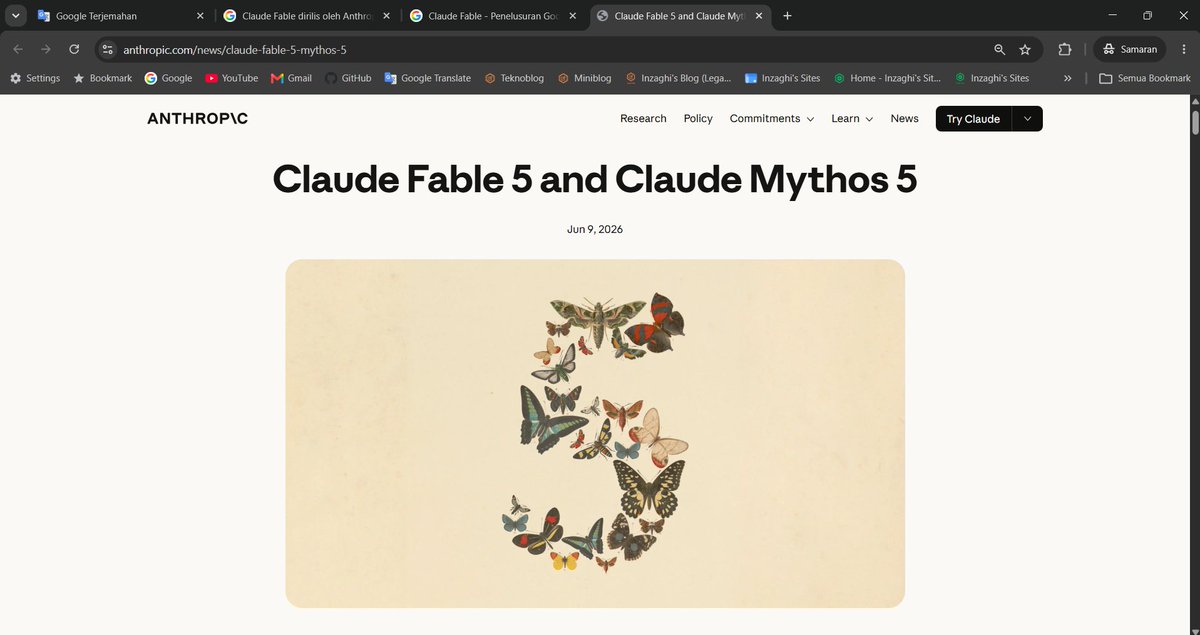1200x635 pixels.
Task: Open the Google Translate bookmark
Action: tap(427, 78)
